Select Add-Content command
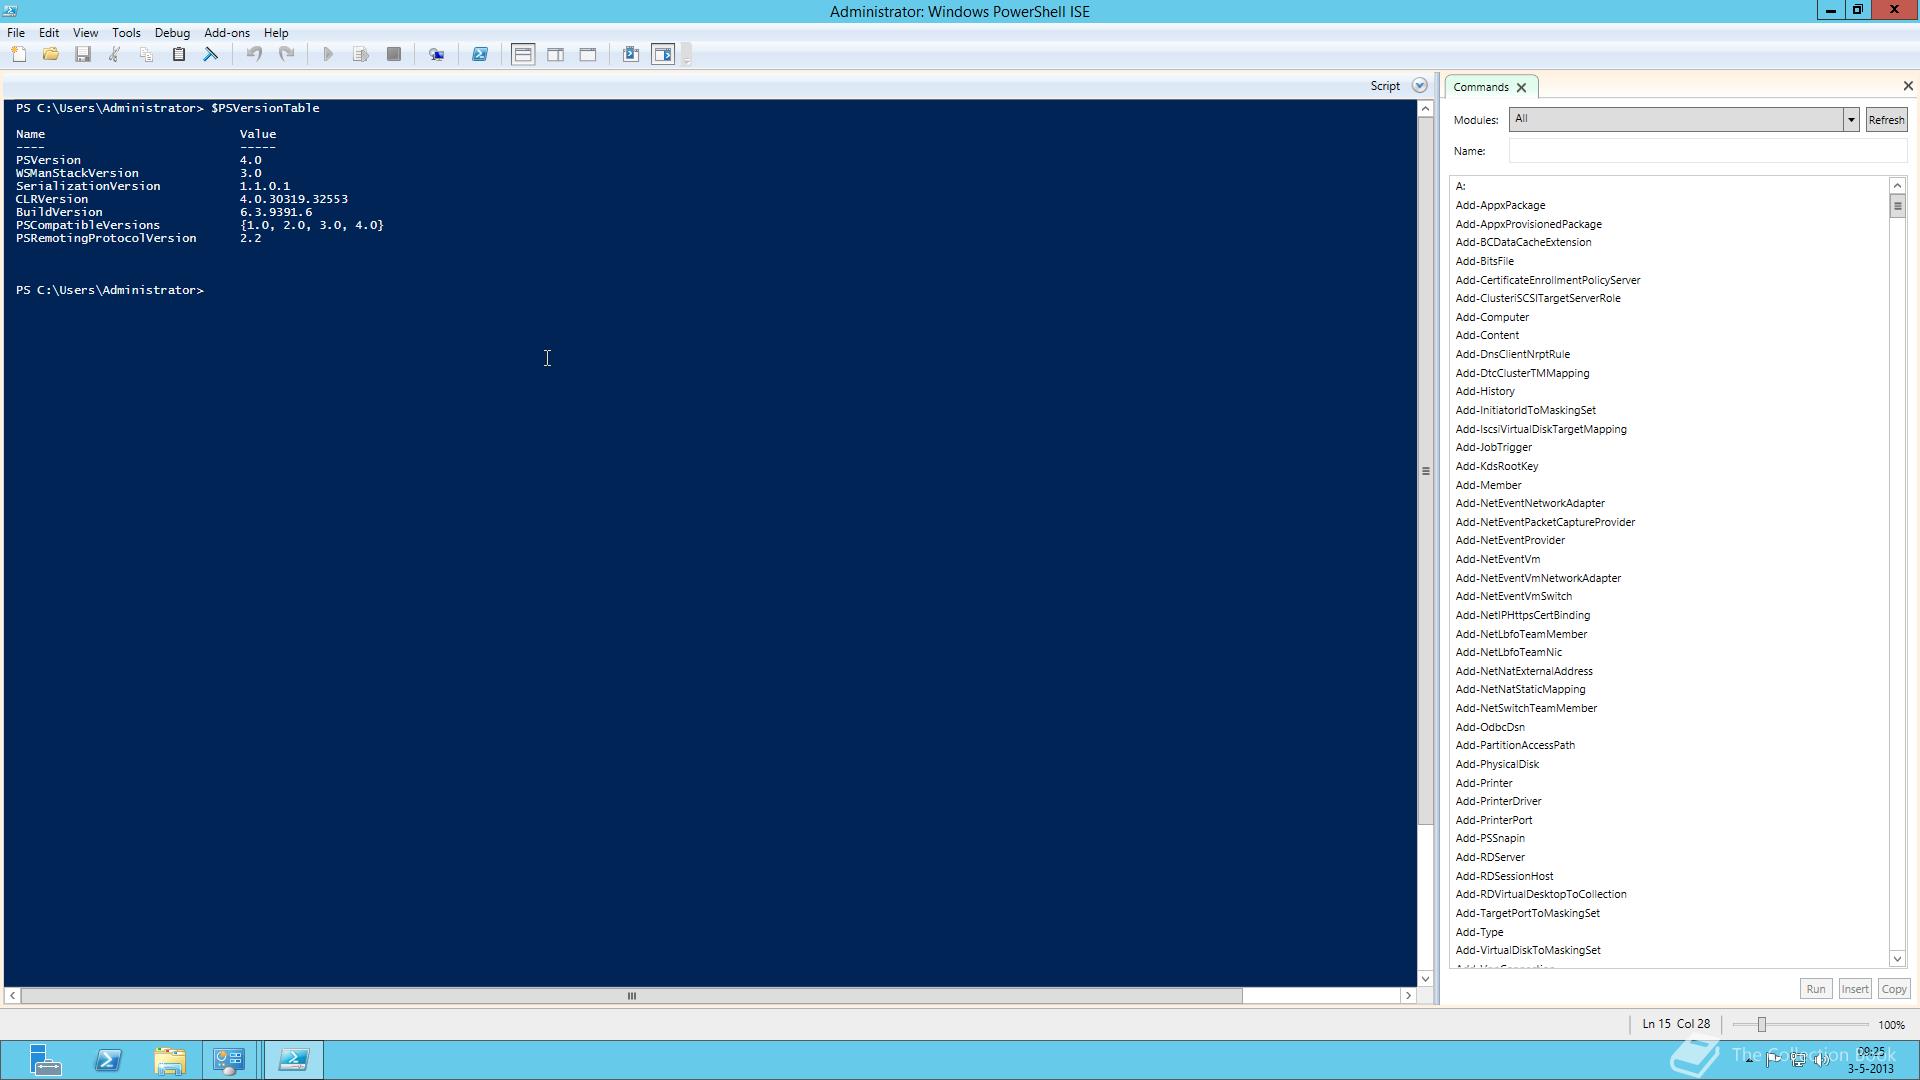Viewport: 1920px width, 1080px height. tap(1487, 336)
